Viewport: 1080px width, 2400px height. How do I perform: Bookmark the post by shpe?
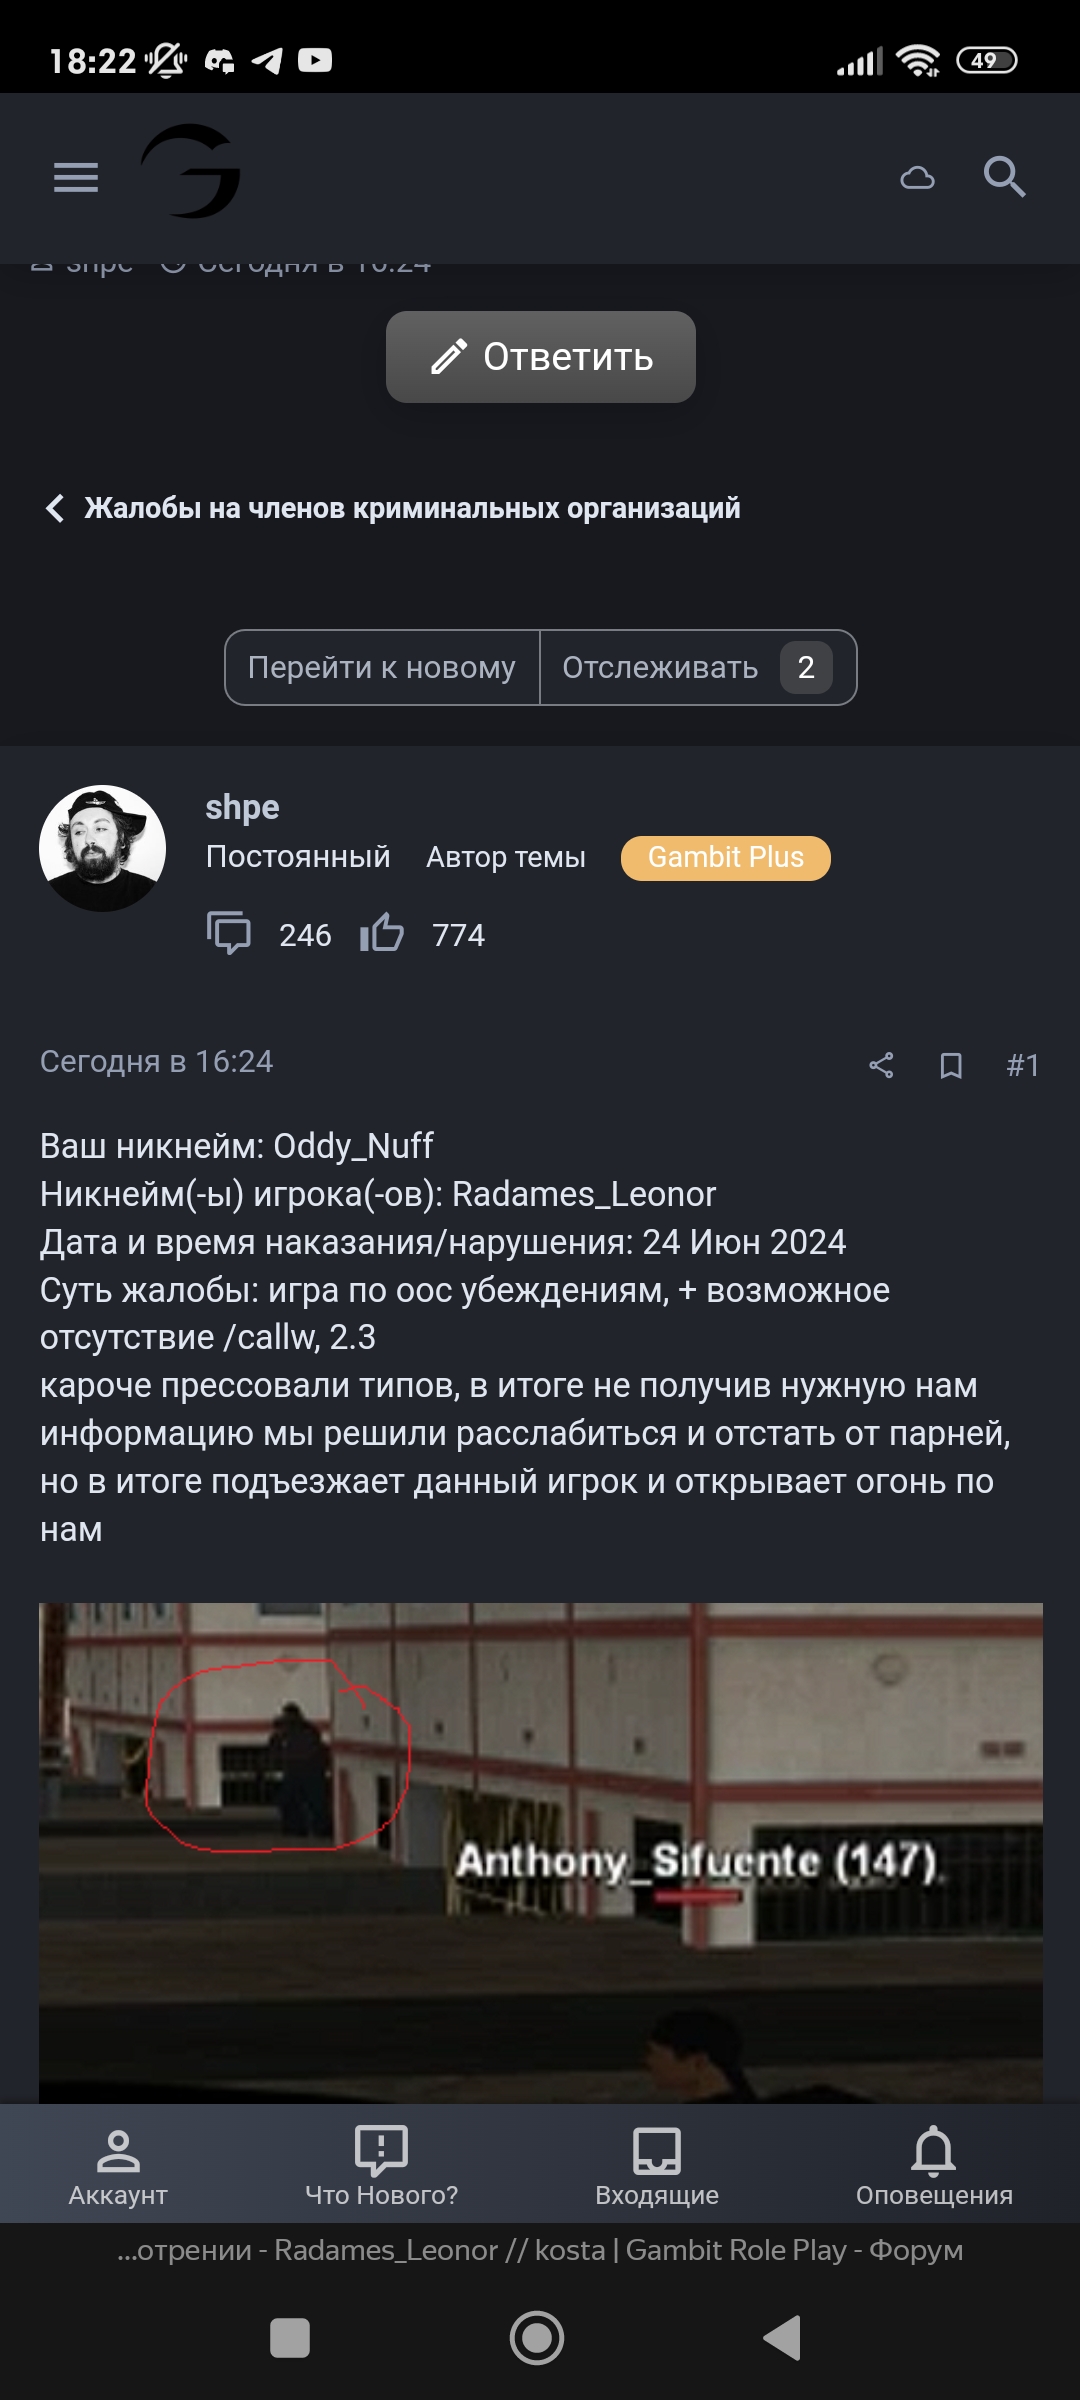(951, 1065)
